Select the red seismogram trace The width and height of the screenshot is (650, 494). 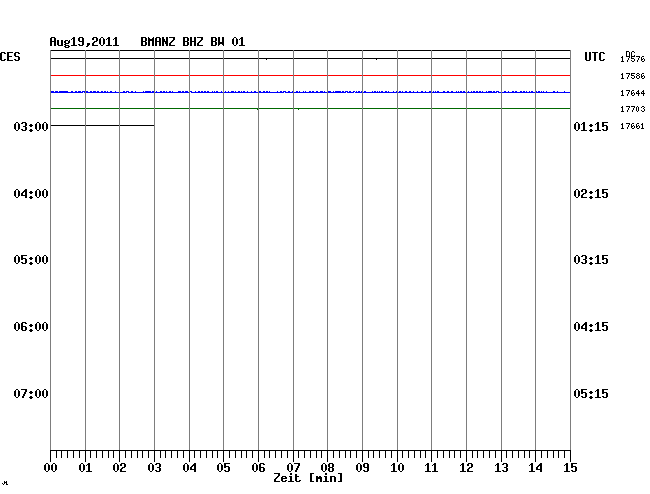click(x=310, y=75)
